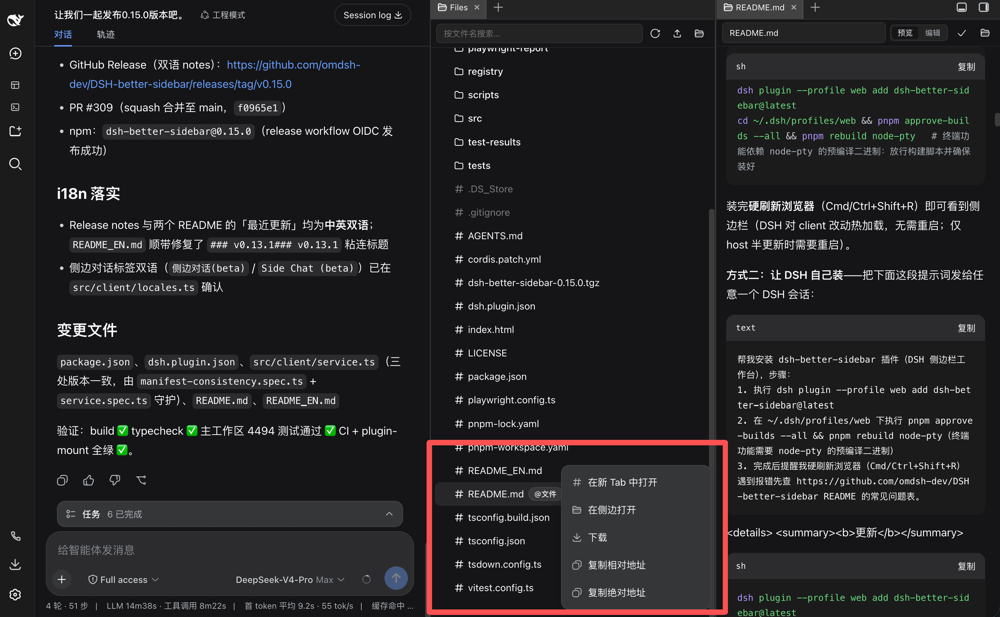The width and height of the screenshot is (1000, 617).
Task: Click the branch conversation icon below the reply
Action: 141,480
